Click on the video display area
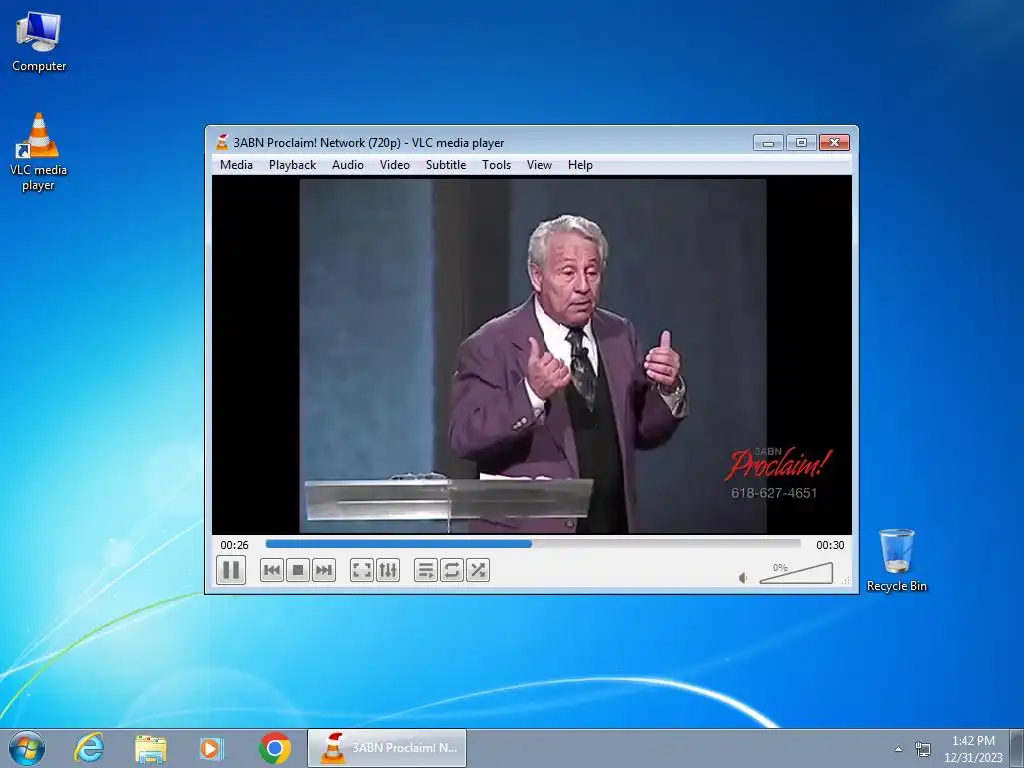This screenshot has width=1024, height=768. [532, 355]
